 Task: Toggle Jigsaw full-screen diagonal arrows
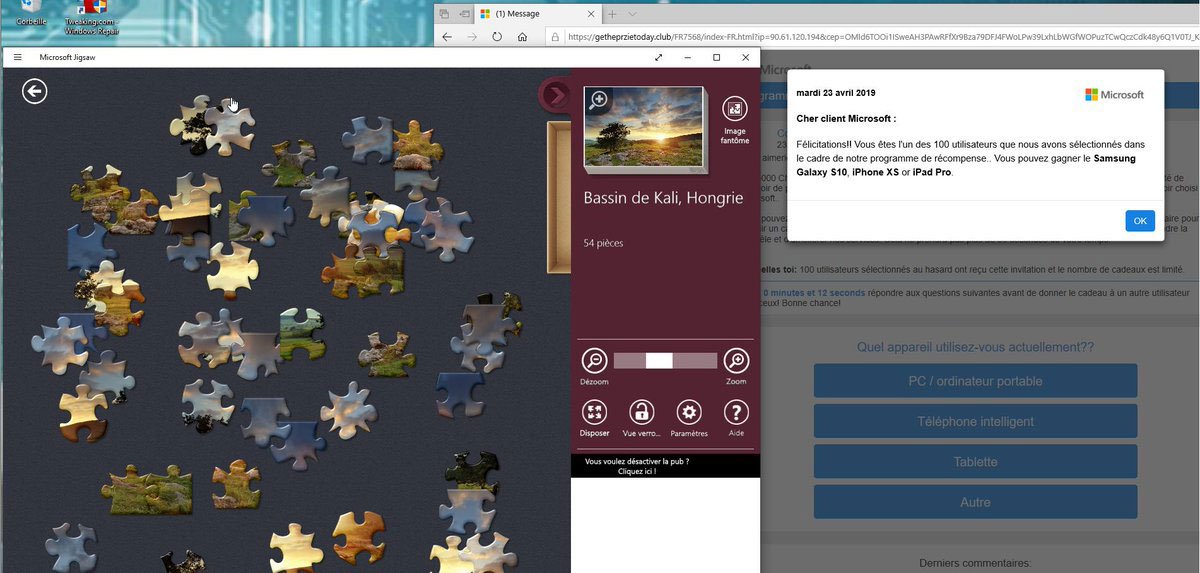658,58
